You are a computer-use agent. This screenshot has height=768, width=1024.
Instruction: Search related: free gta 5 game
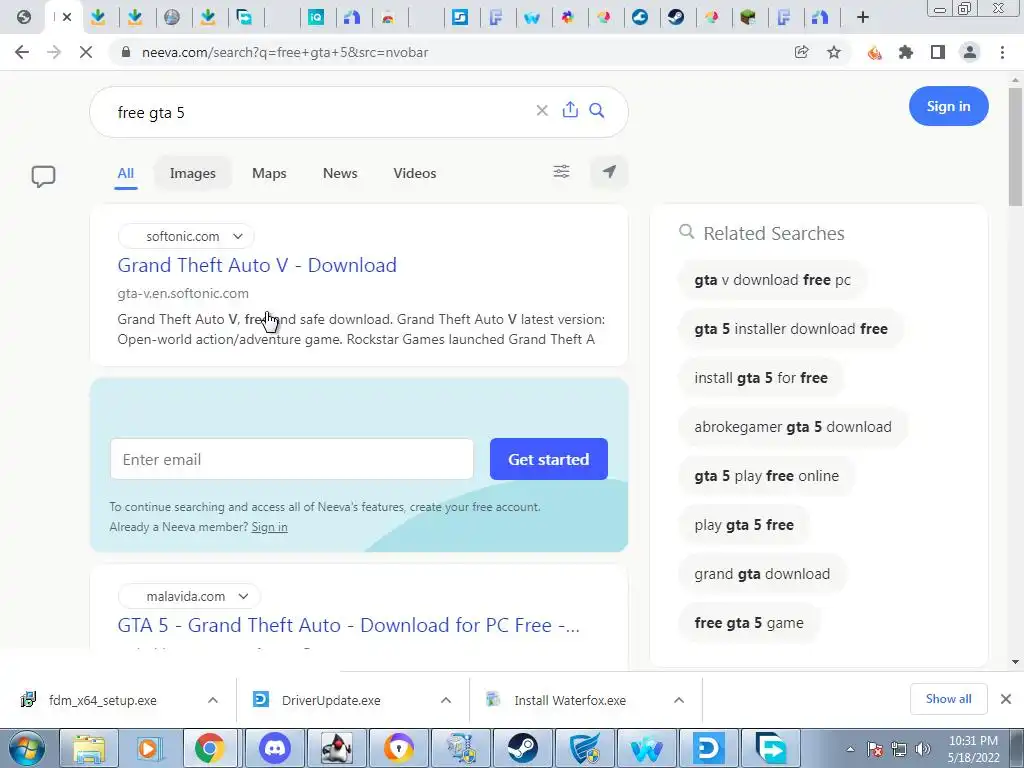point(749,622)
